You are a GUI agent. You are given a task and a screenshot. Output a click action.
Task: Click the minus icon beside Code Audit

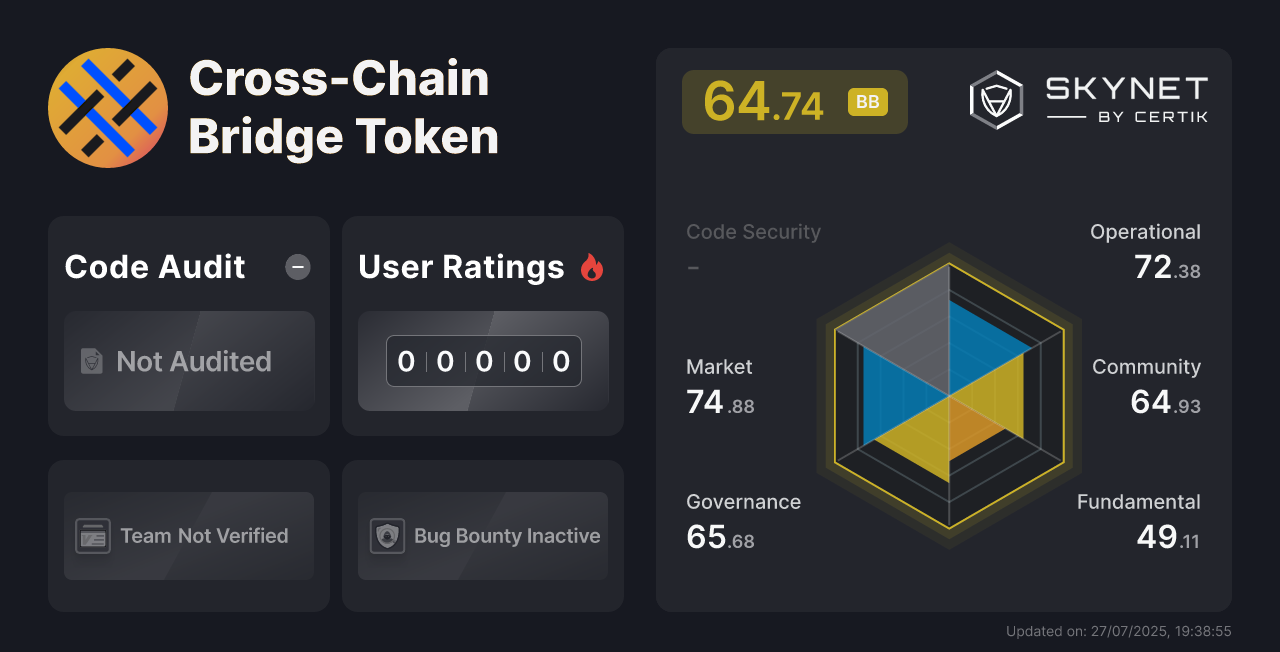click(x=298, y=267)
